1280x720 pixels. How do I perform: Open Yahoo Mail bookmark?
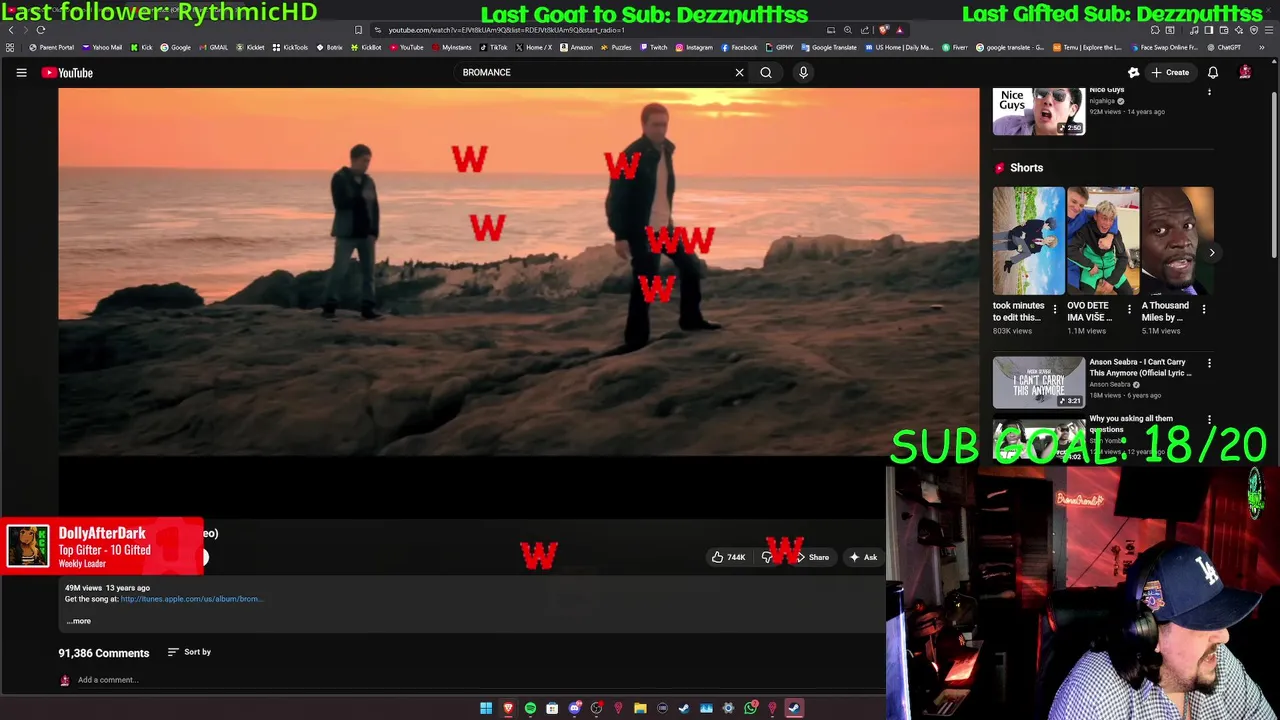coord(102,47)
